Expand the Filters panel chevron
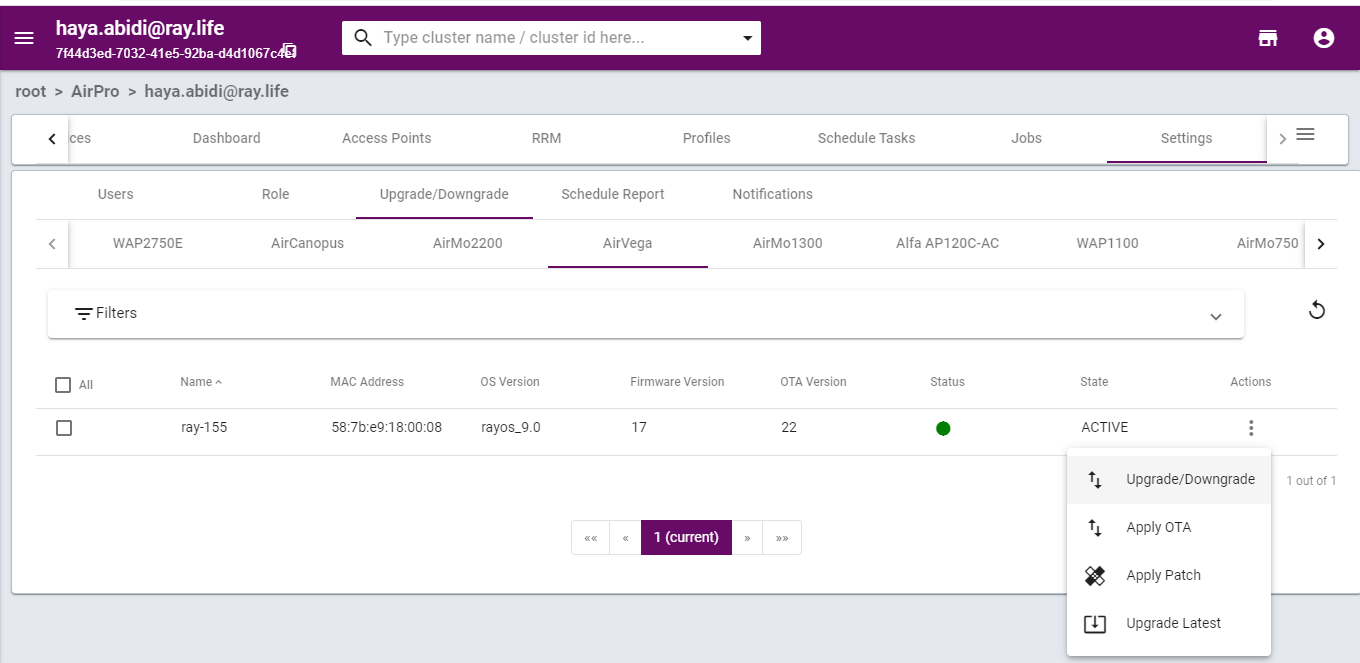Screen dimensions: 1360x663 (x=1216, y=316)
